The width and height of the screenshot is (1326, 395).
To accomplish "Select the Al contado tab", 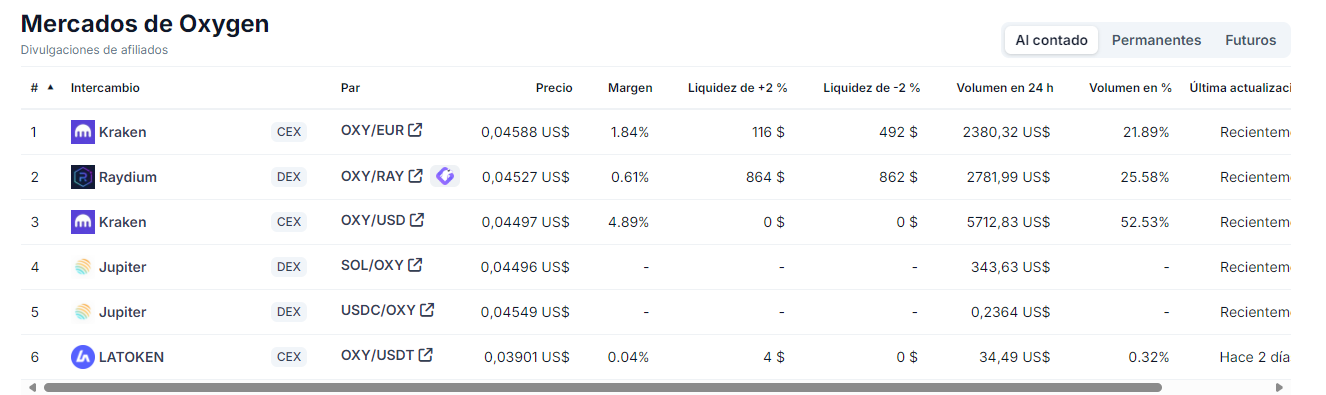I will click(1051, 40).
